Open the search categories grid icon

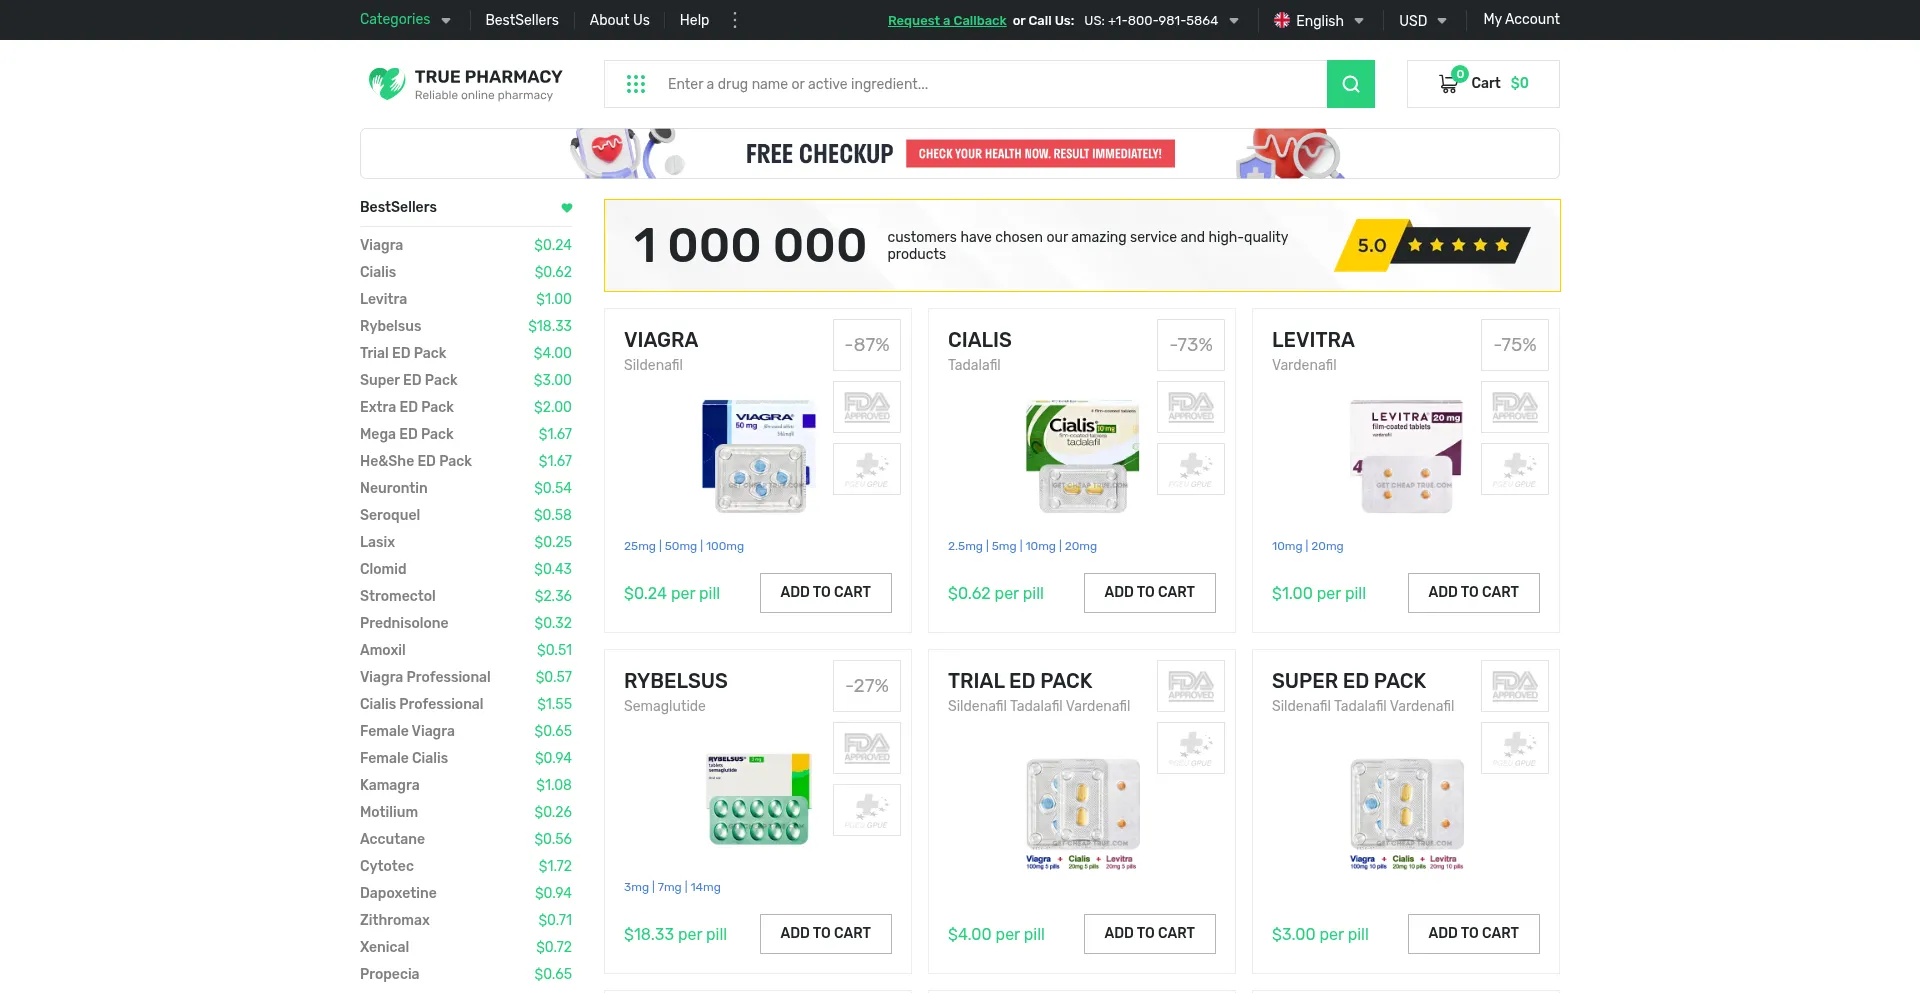[x=636, y=84]
